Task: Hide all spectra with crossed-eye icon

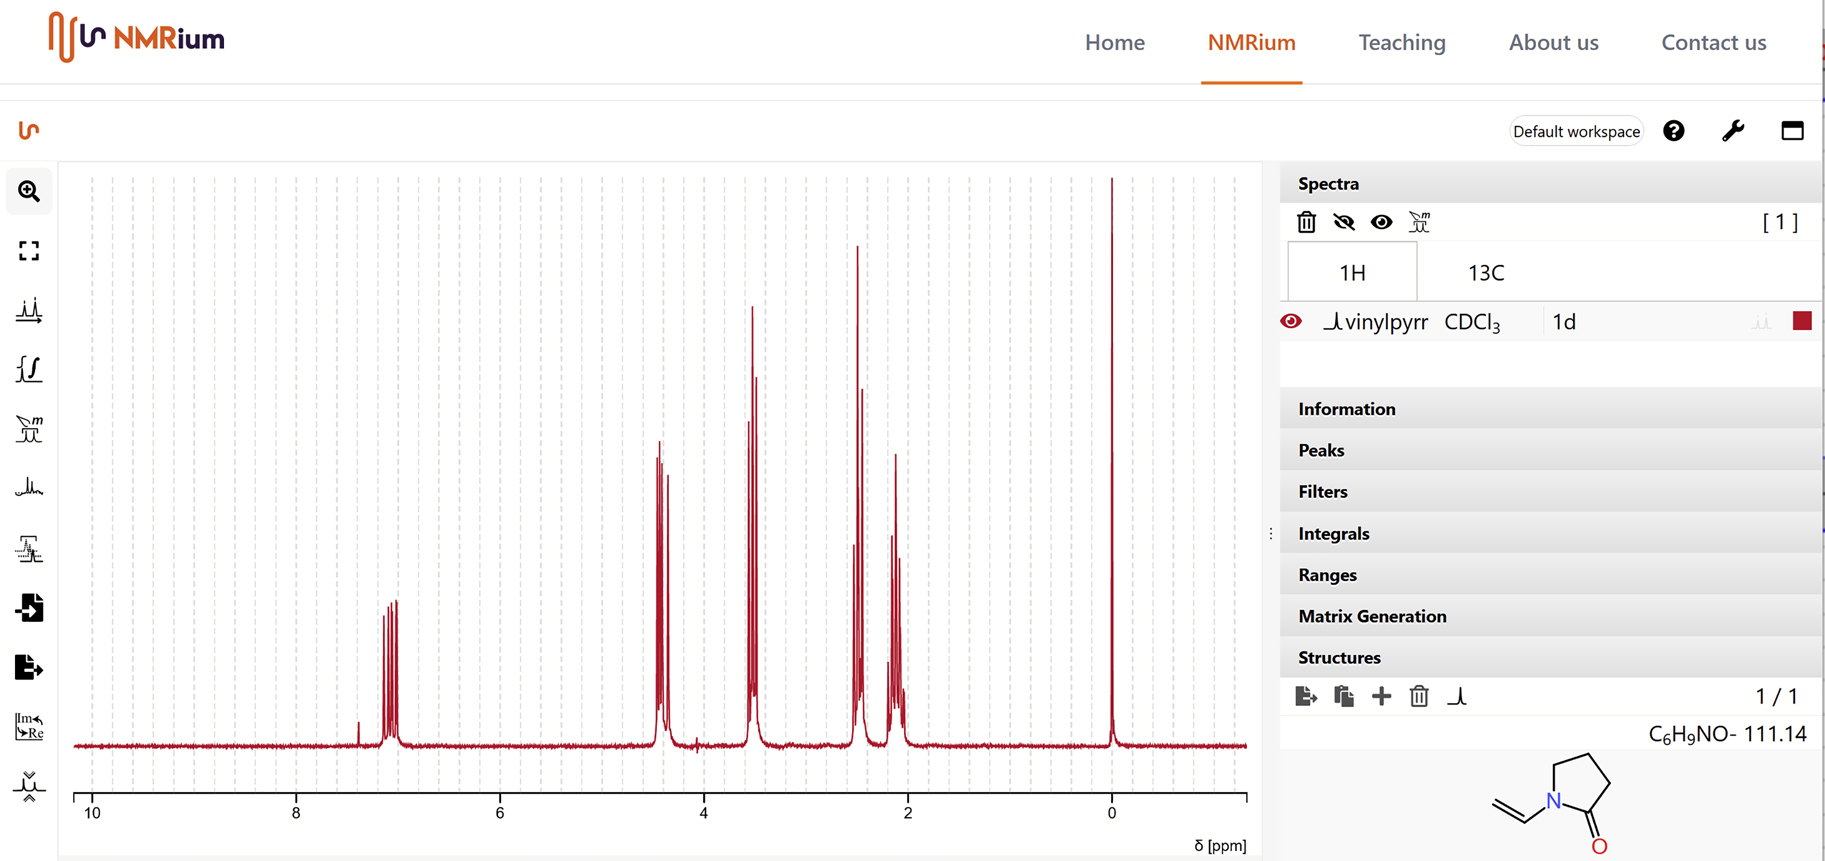Action: point(1344,222)
